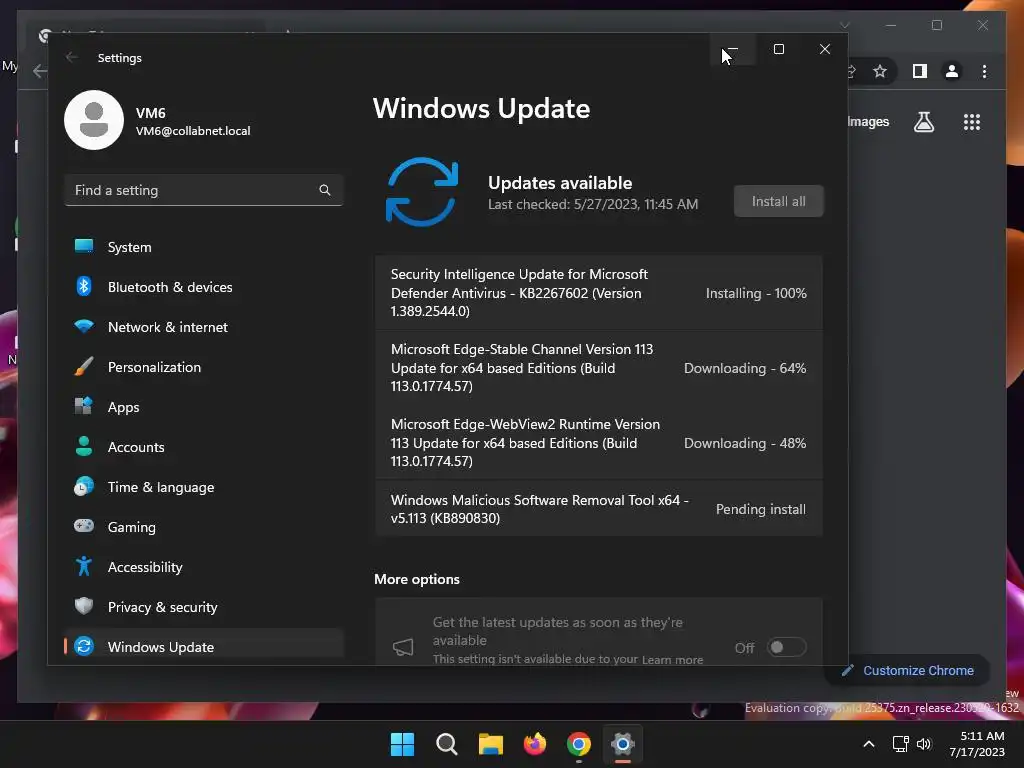
Task: Click Downloading - 48% status
Action: point(744,443)
